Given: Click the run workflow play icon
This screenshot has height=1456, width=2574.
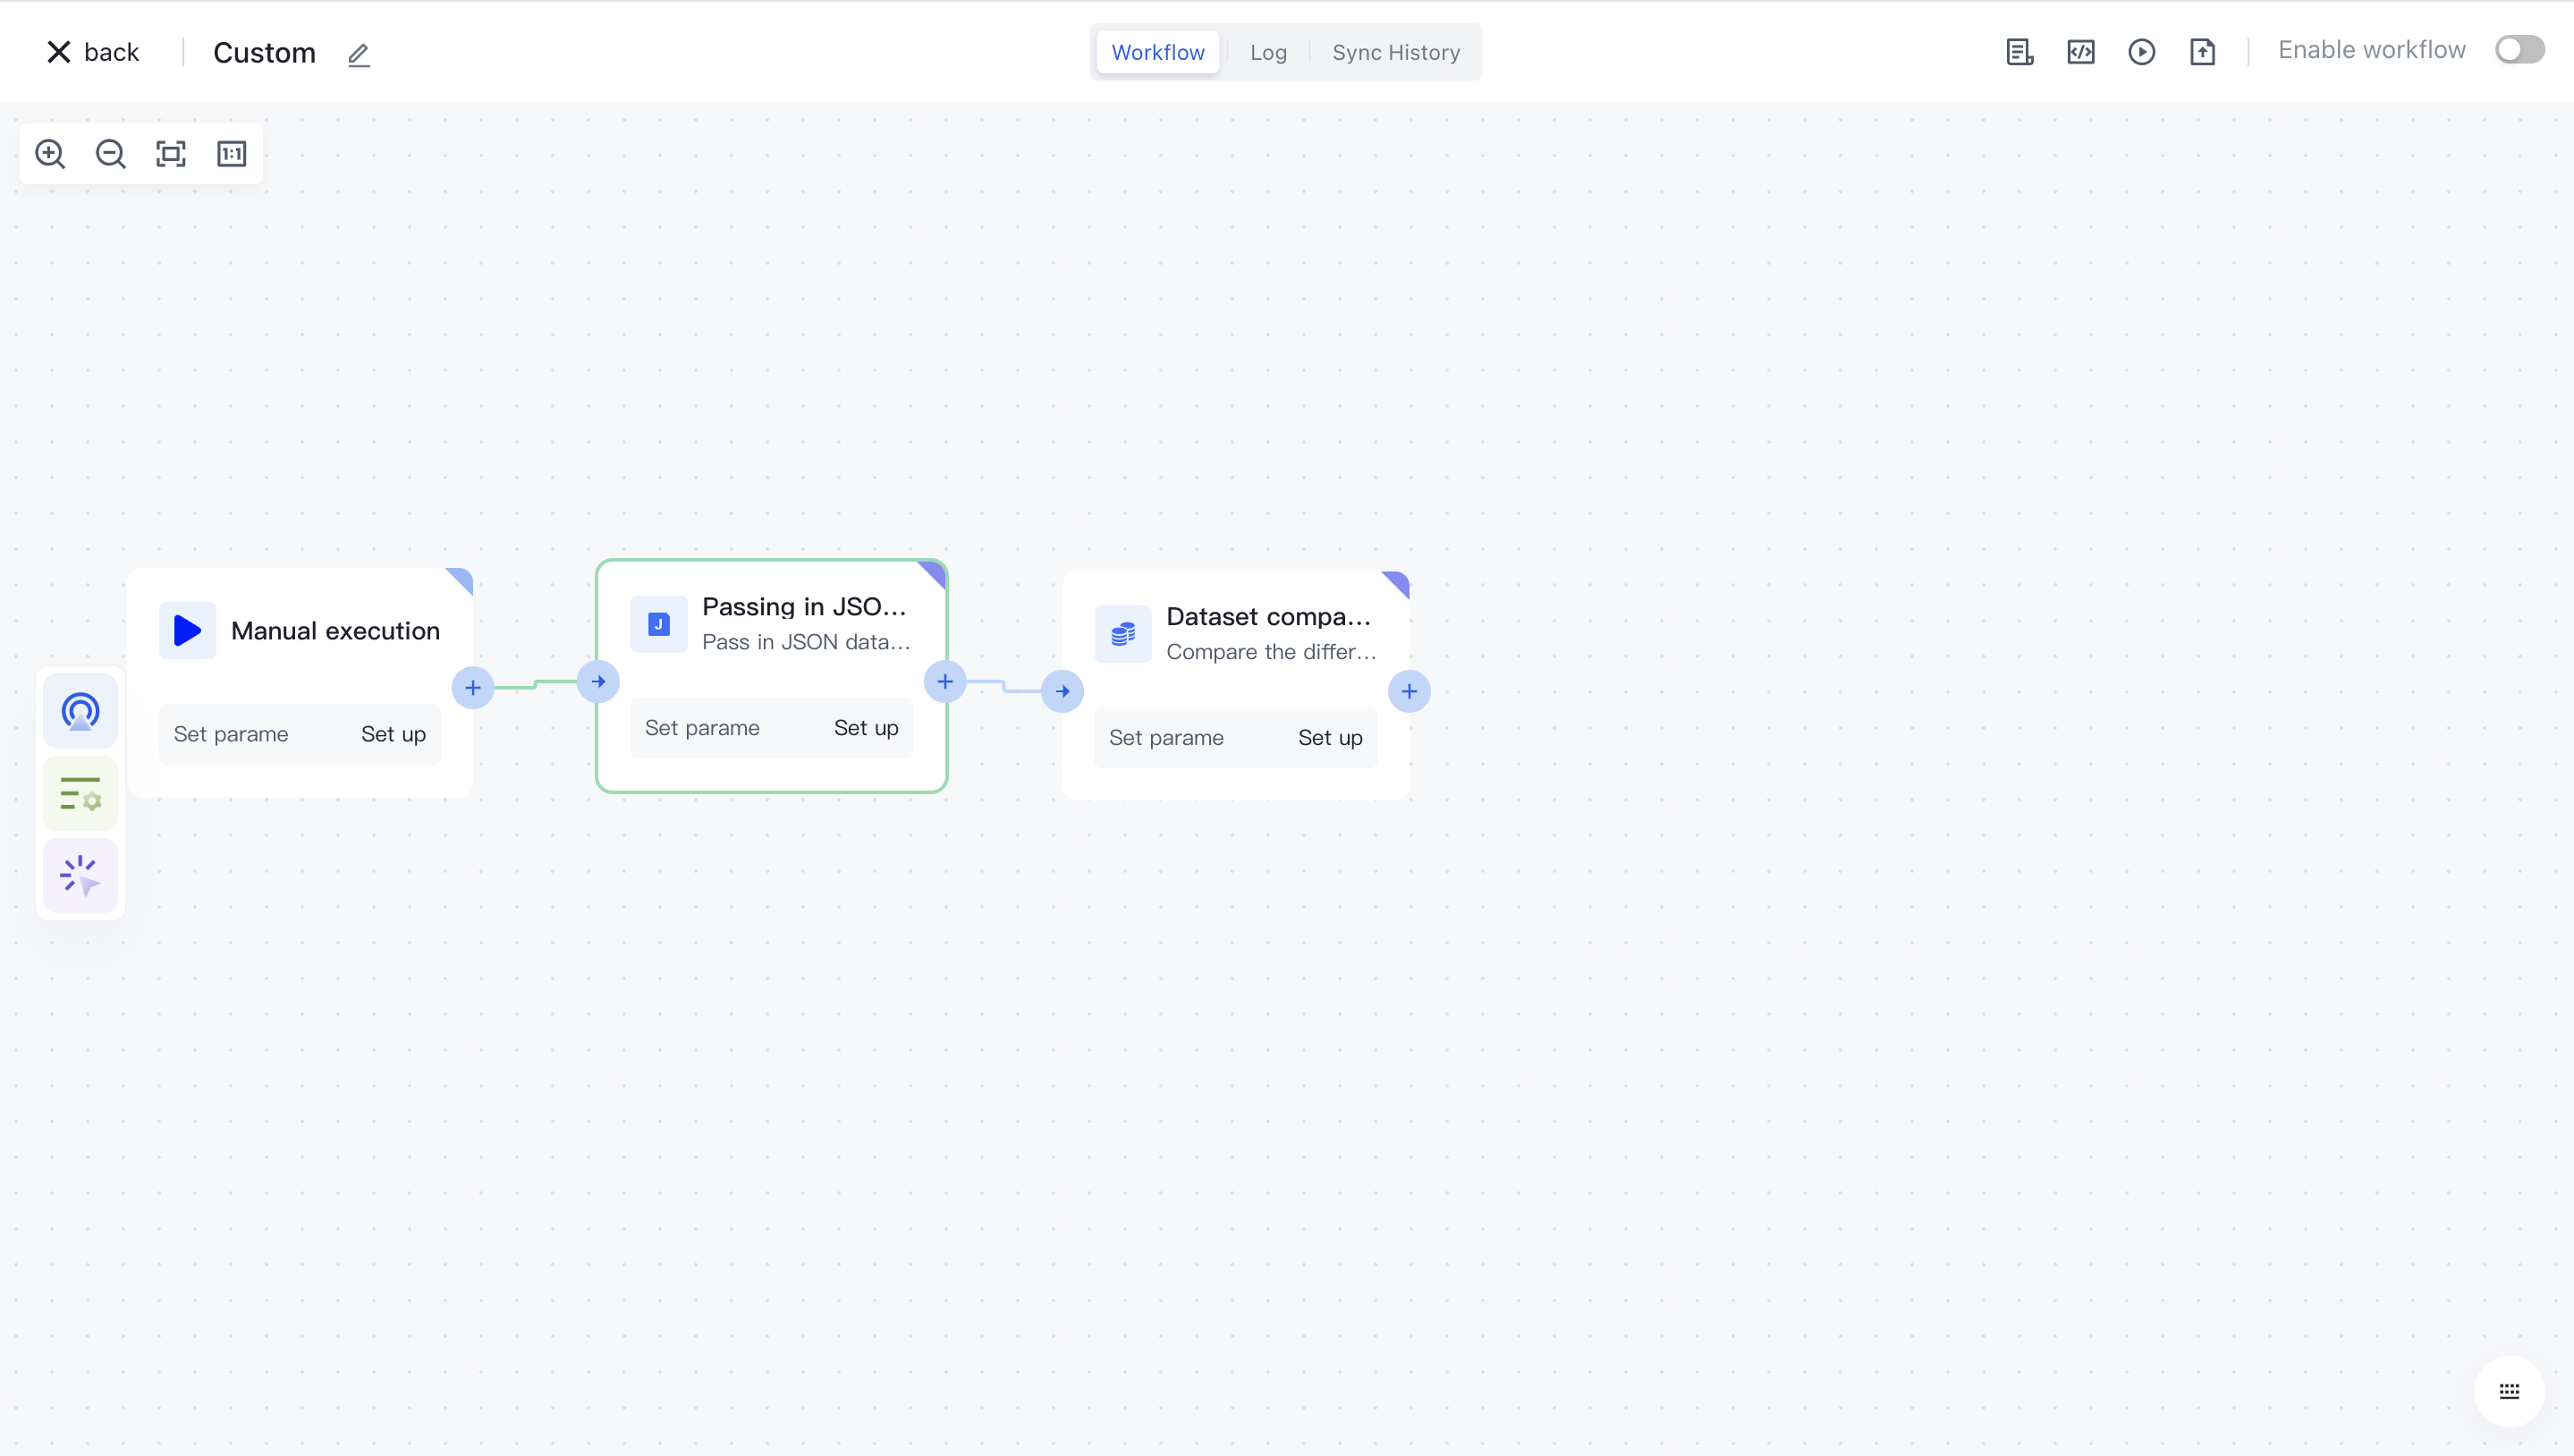Looking at the screenshot, I should tap(2141, 52).
